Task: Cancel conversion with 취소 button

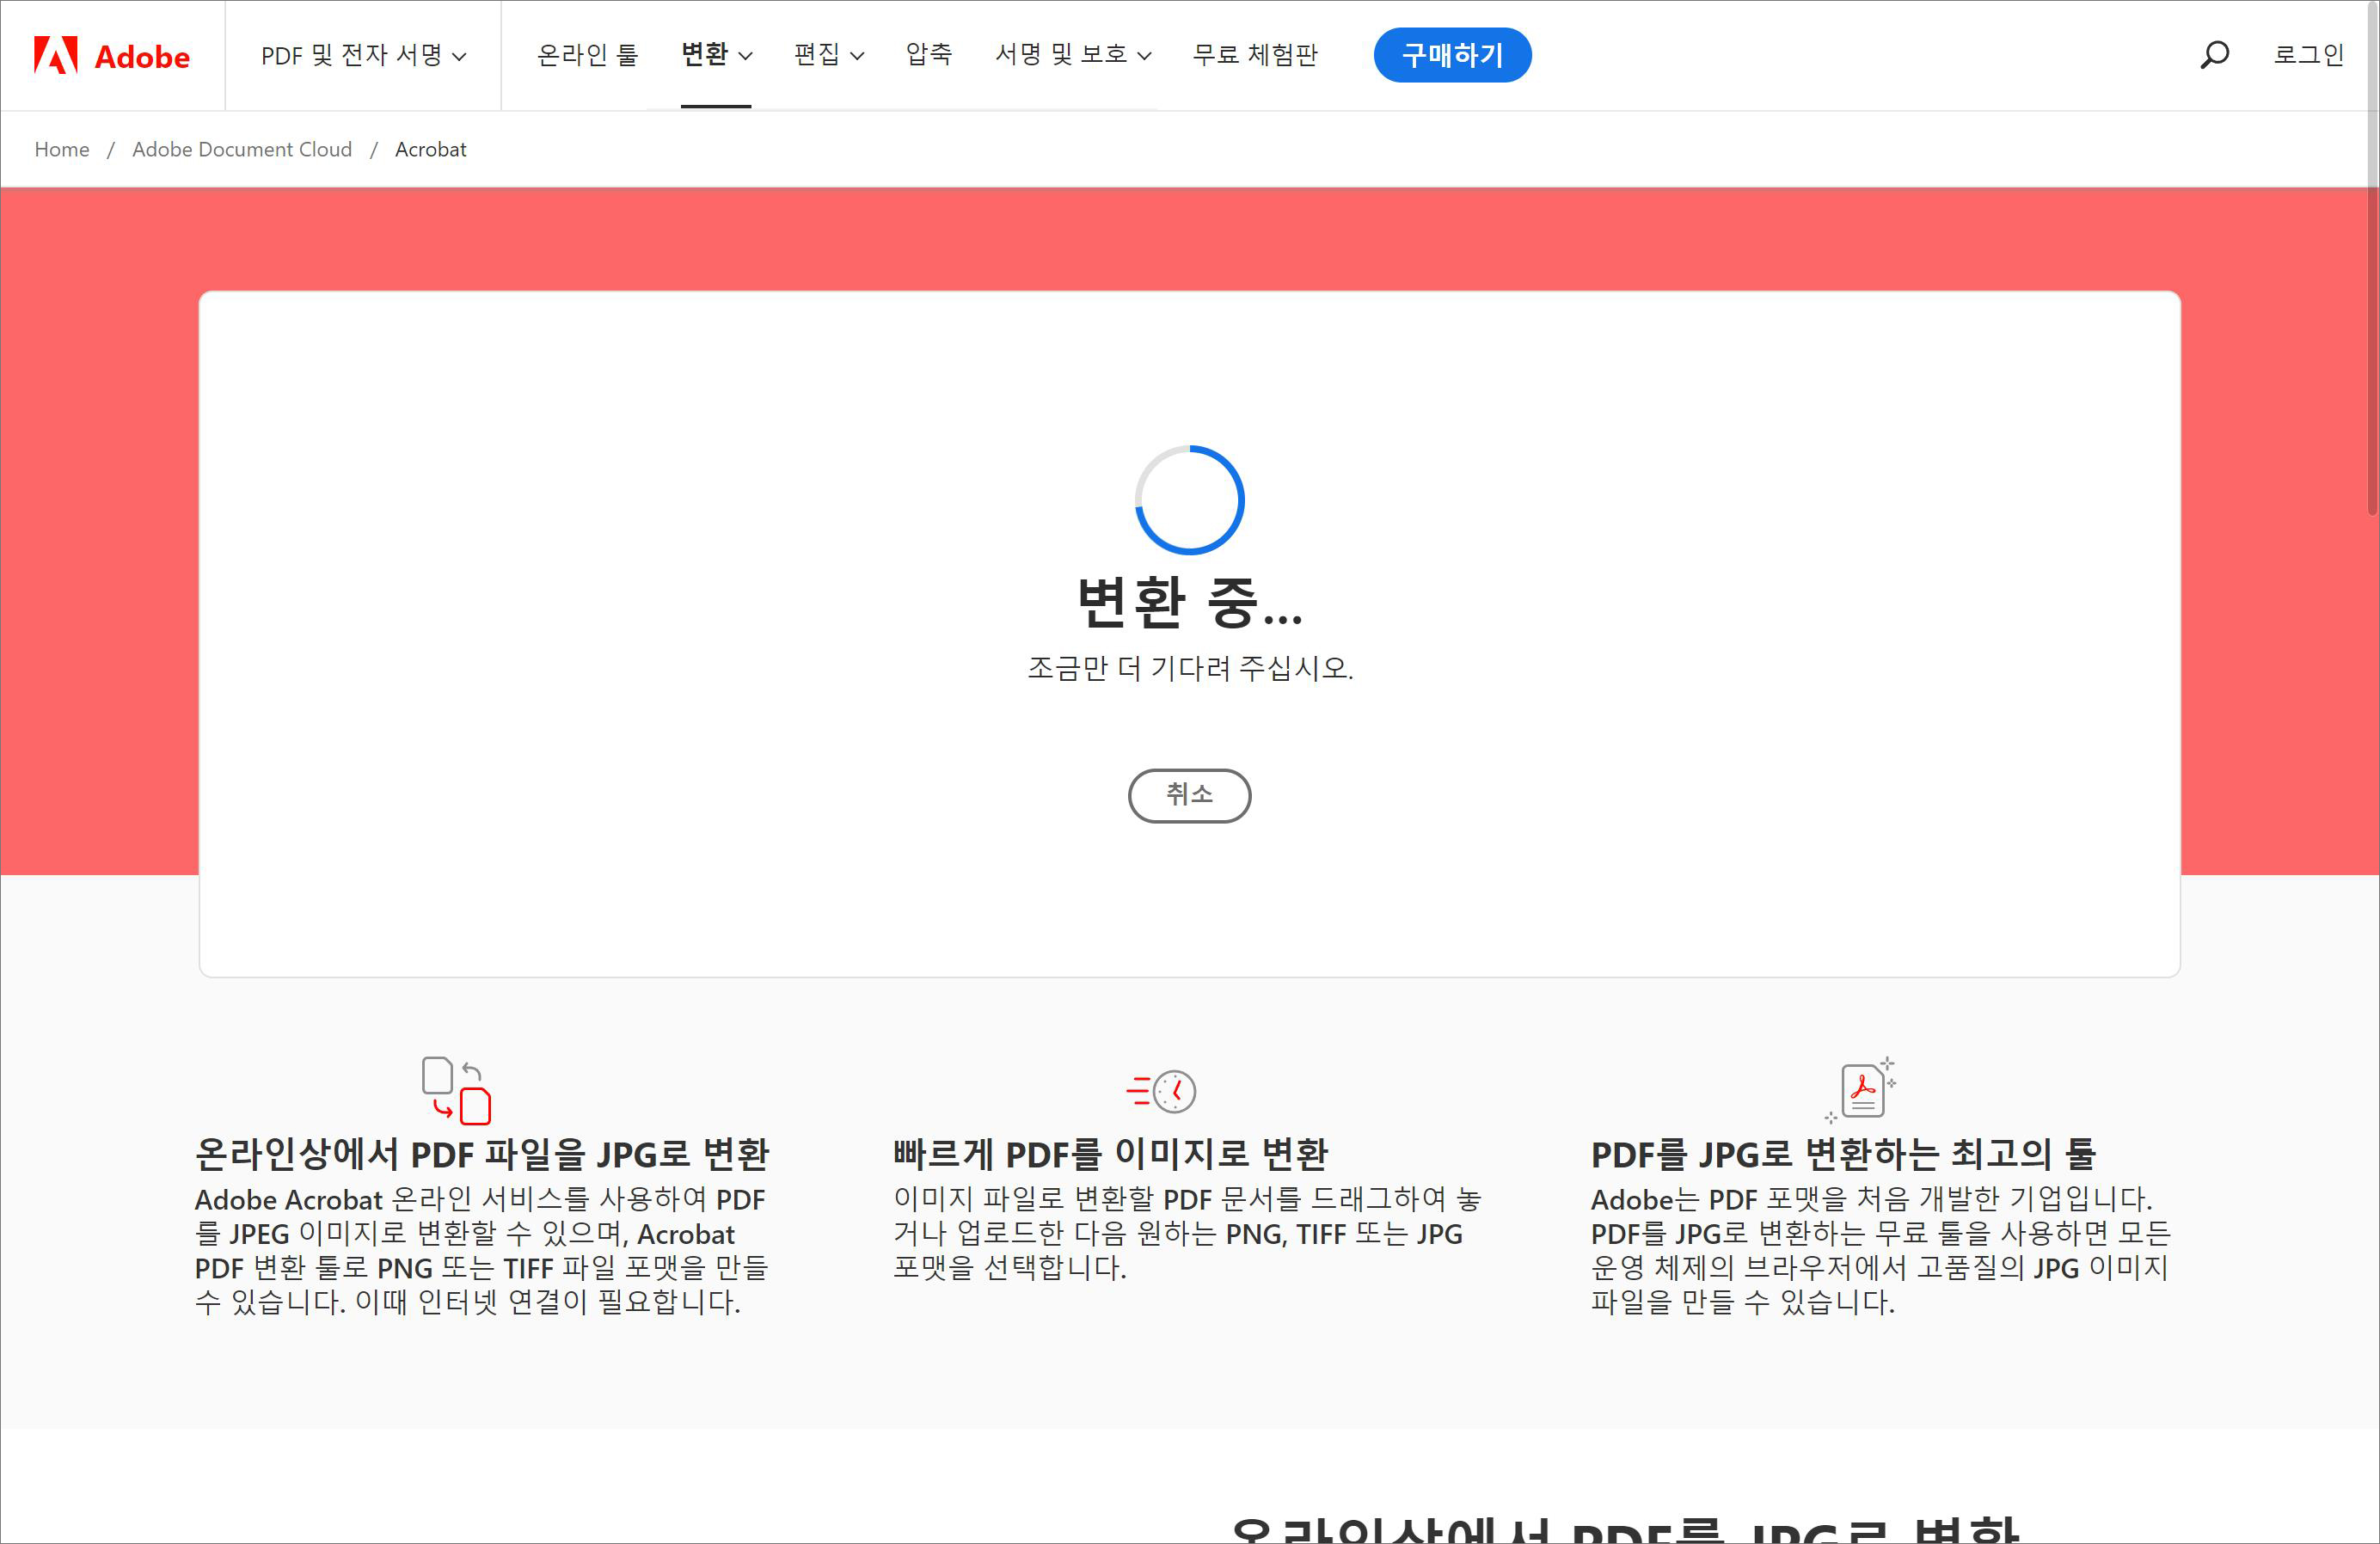Action: click(x=1189, y=795)
